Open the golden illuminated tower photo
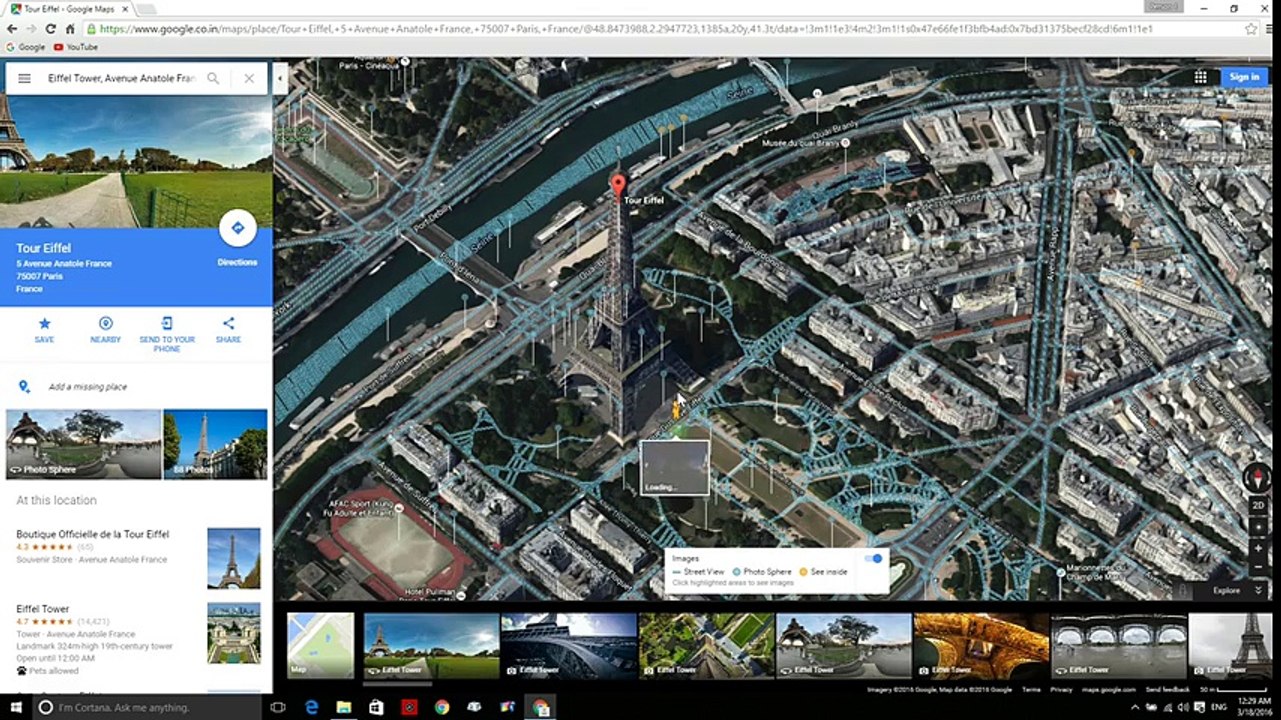Screen dimensions: 1281x720 (x=981, y=645)
